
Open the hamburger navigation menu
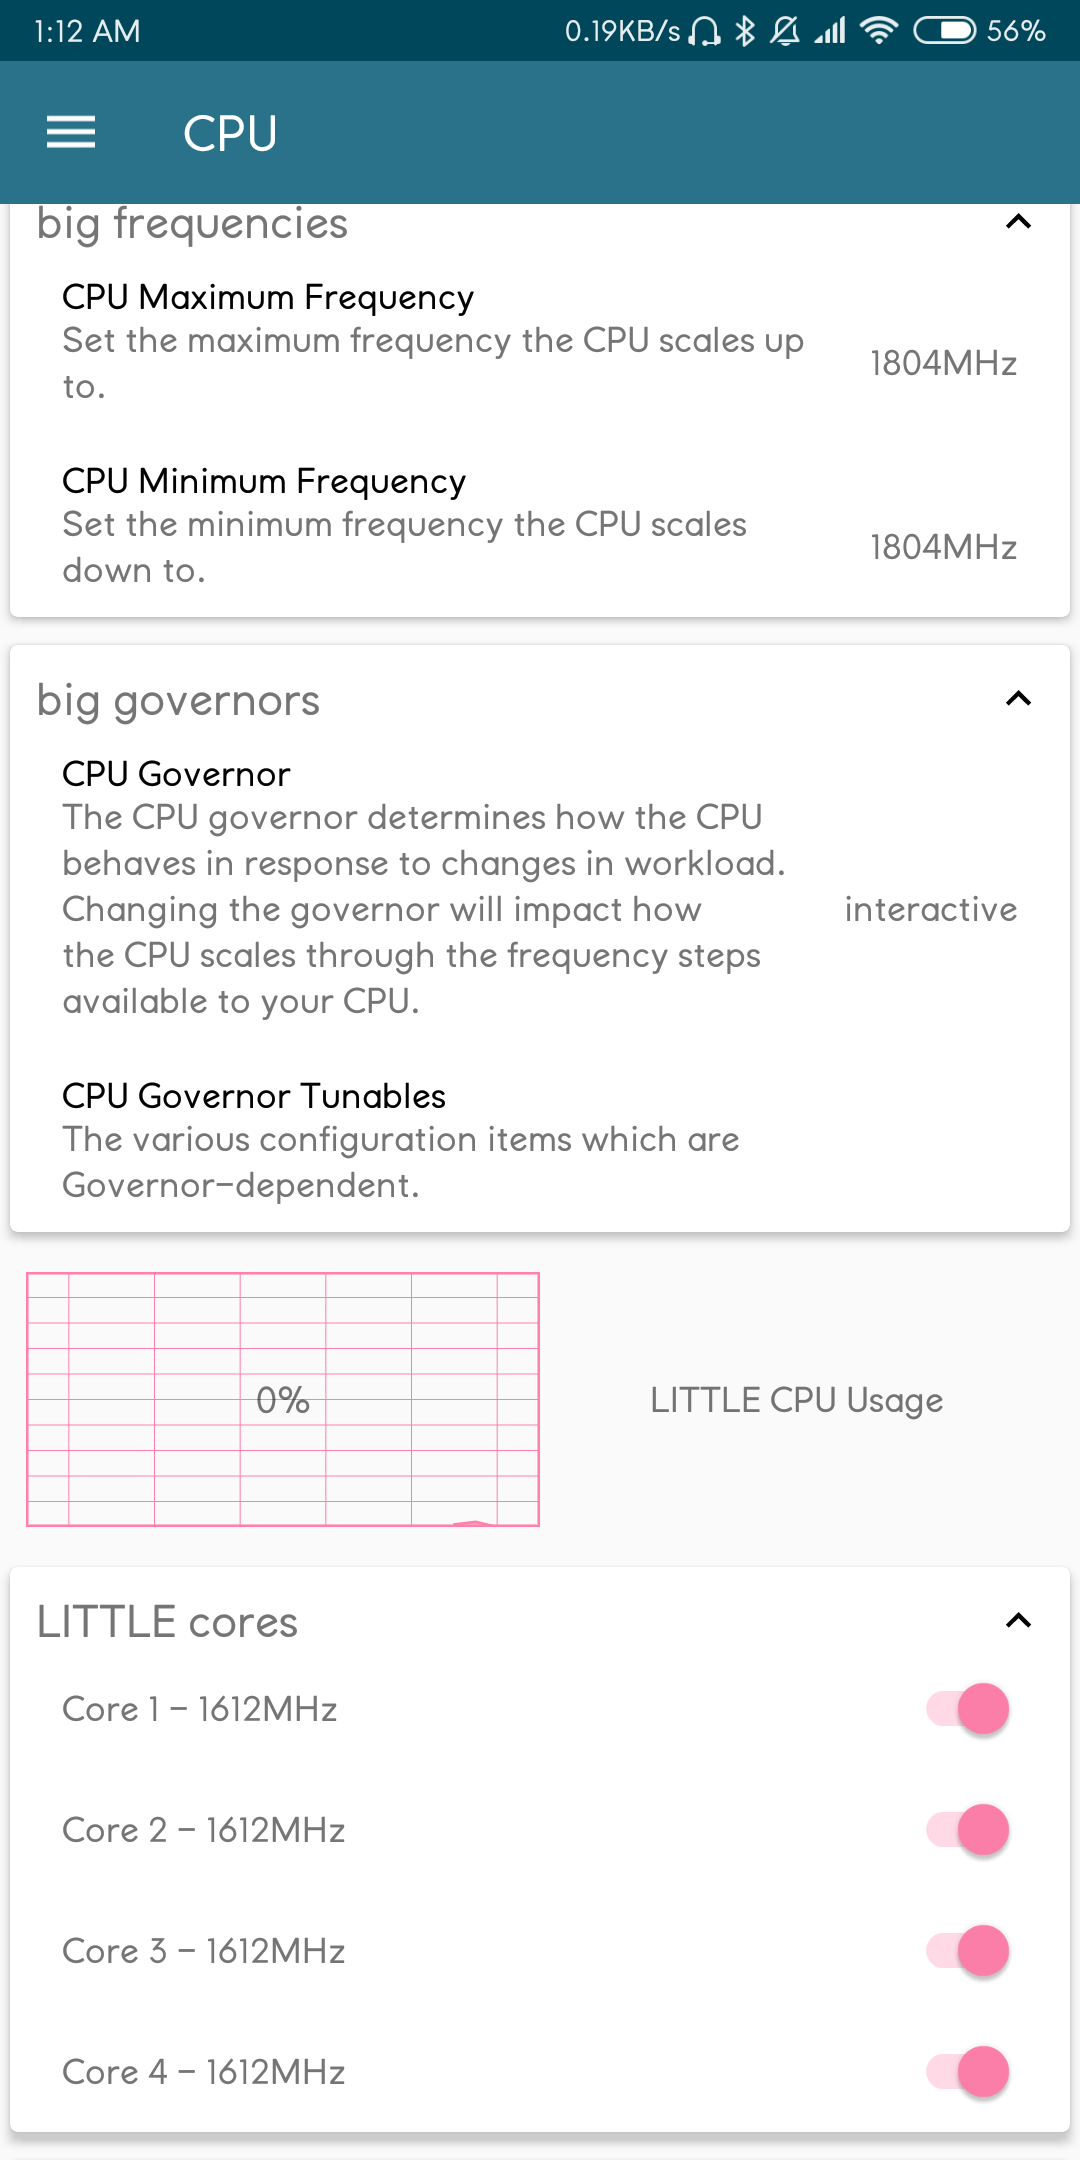71,132
